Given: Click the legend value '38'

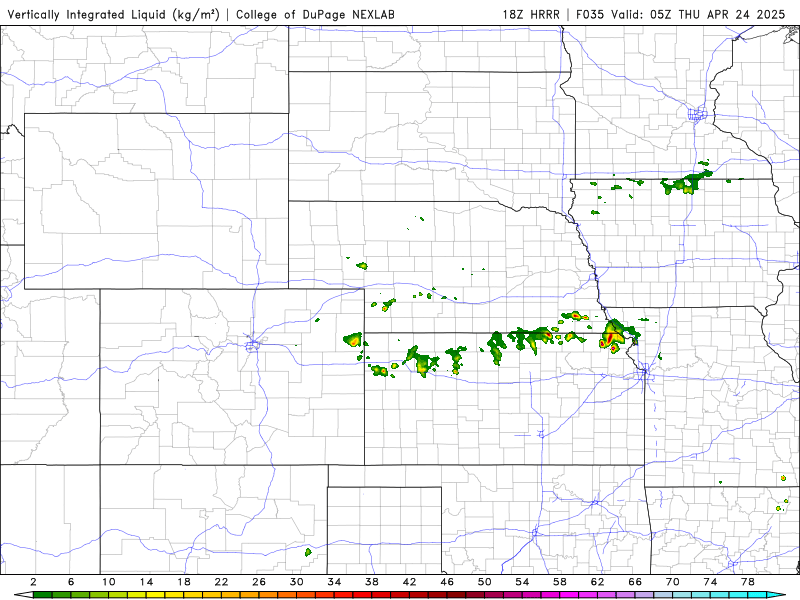Looking at the screenshot, I should 372,582.
